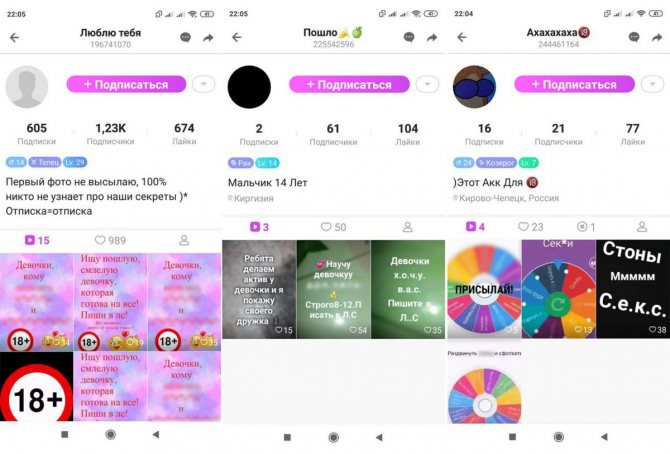This screenshot has height=454, width=670.
Task: Open gray default avatar on Люблю тебя profile
Action: (x=27, y=87)
